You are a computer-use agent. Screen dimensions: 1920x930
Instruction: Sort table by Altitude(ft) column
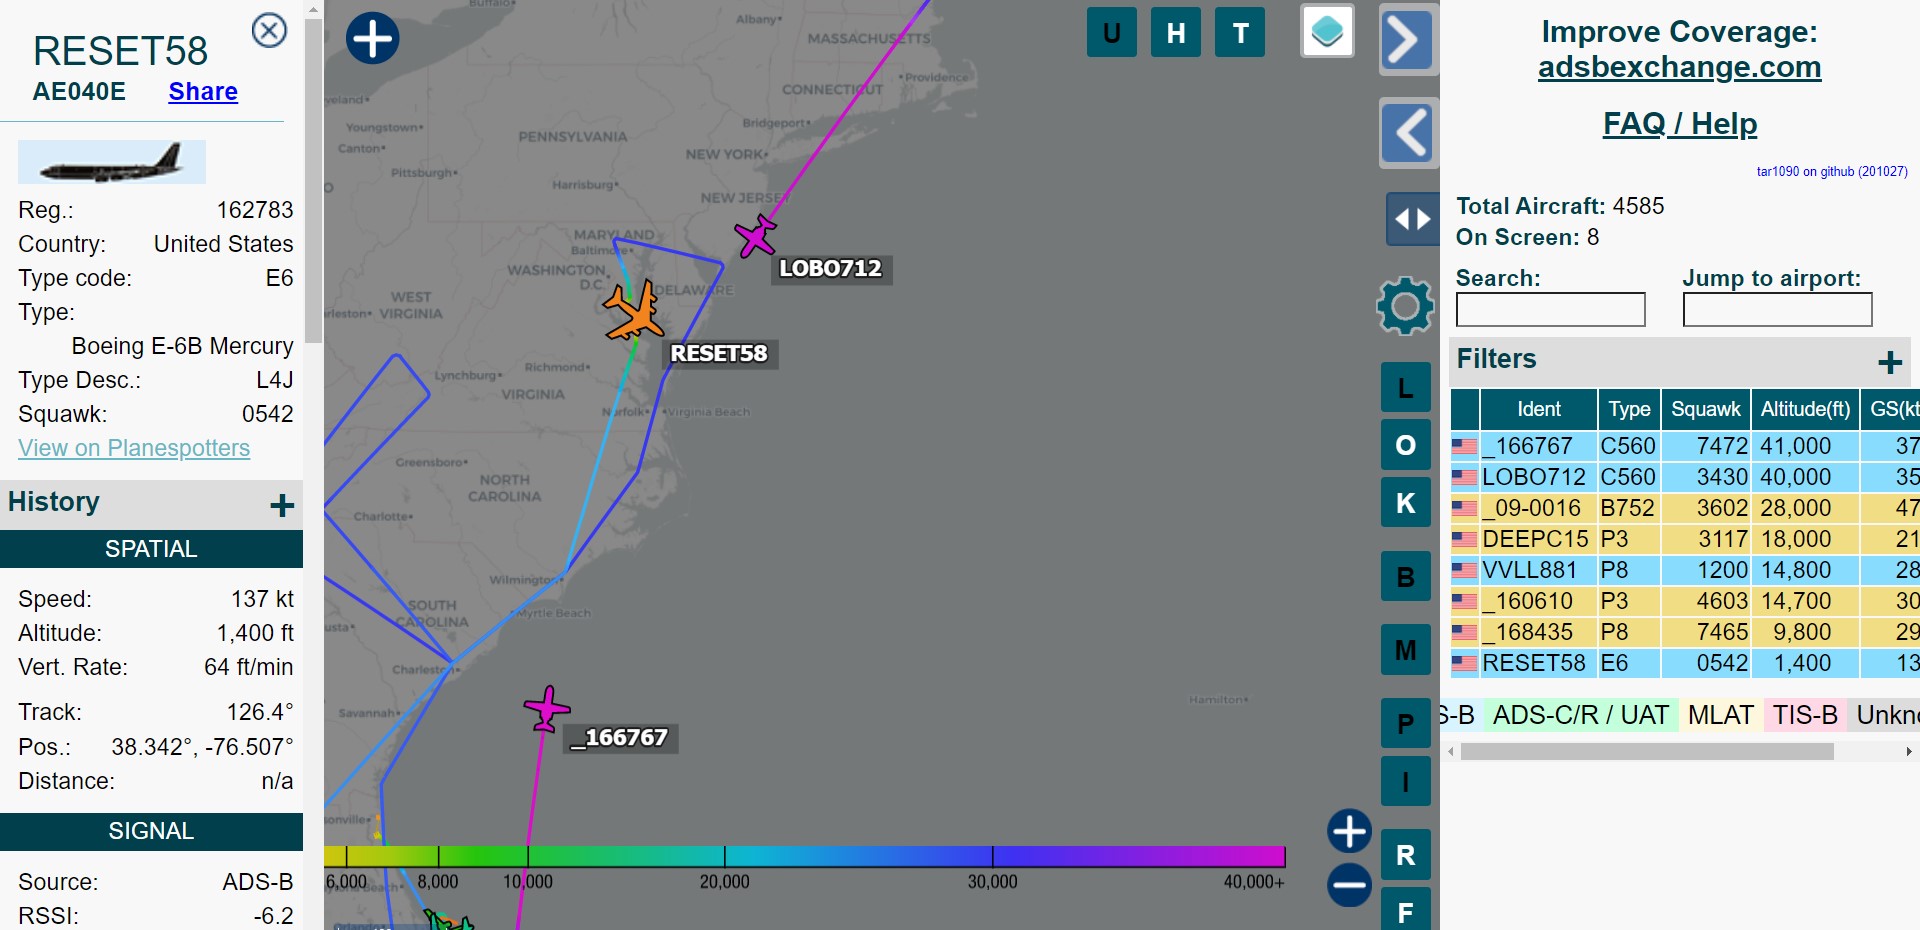(x=1805, y=409)
